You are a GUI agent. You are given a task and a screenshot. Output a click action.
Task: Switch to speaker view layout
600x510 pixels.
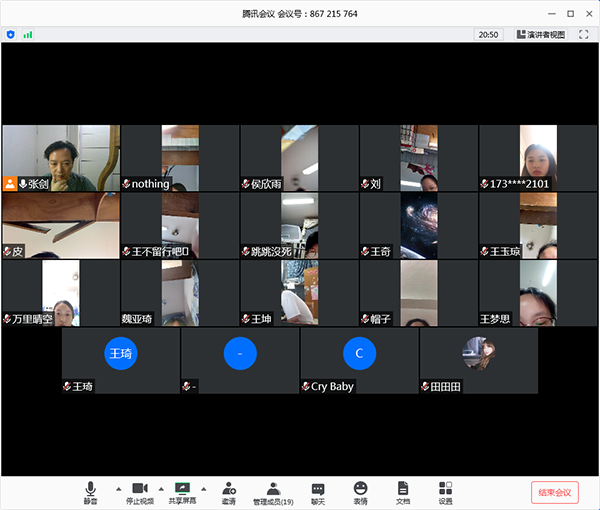[x=541, y=34]
